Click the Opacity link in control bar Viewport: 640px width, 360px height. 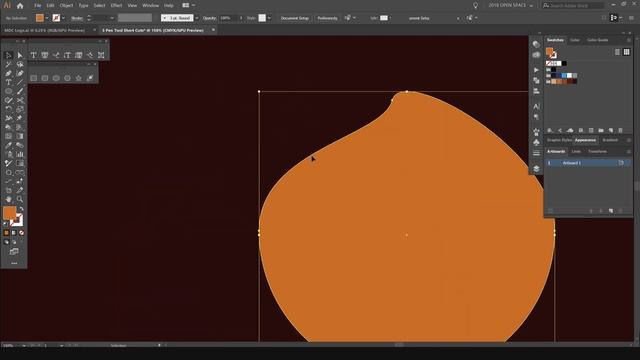(209, 18)
